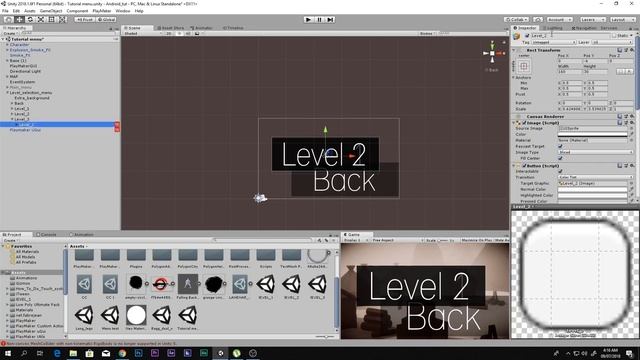Toggle the Button (Script) component enabled checkbox
Screen dimensions: 640x360
coord(524,166)
